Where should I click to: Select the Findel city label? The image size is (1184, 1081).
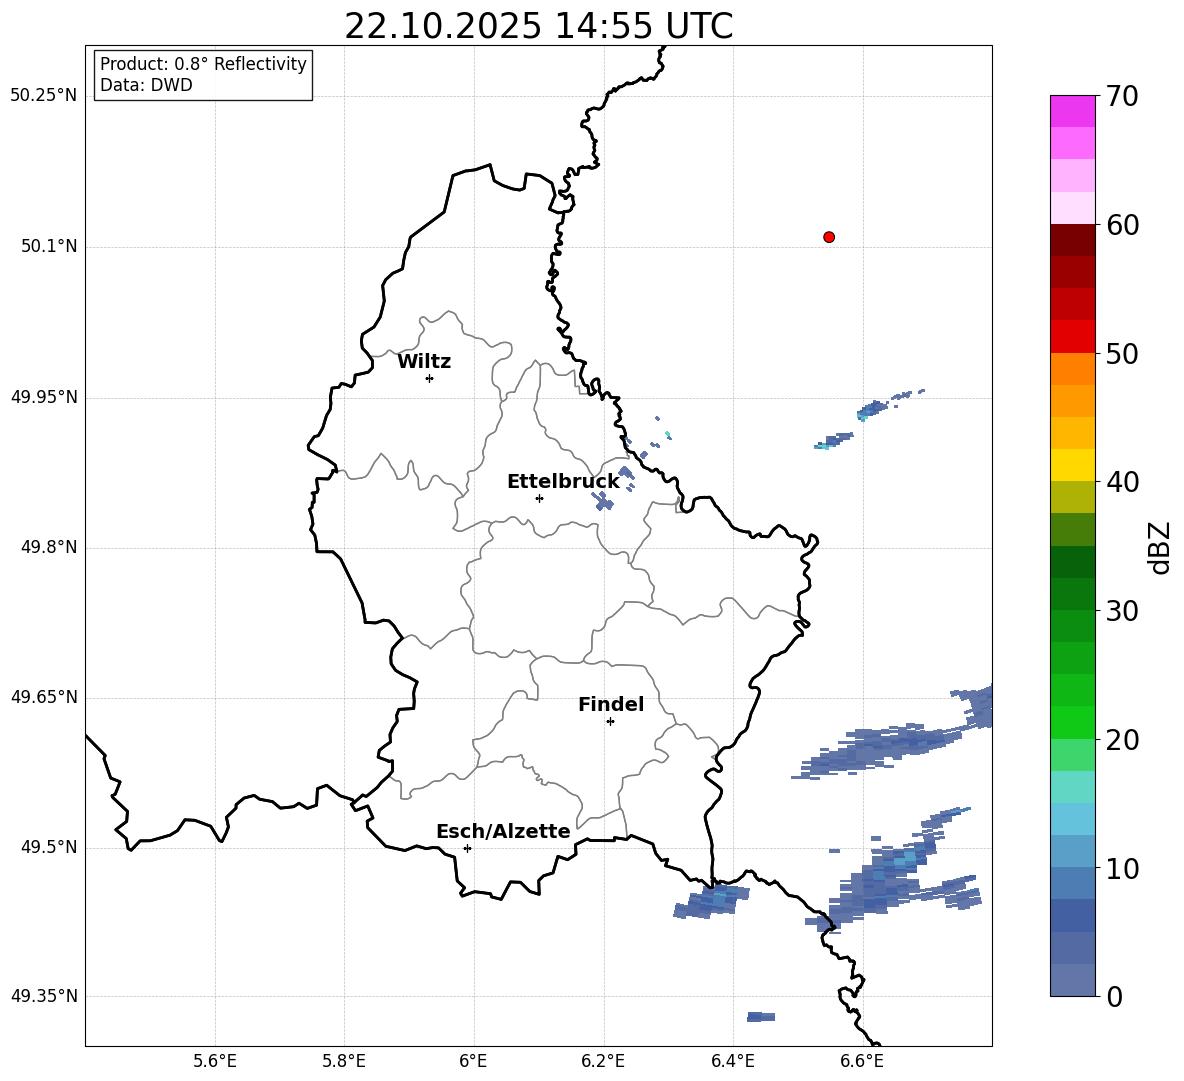611,704
